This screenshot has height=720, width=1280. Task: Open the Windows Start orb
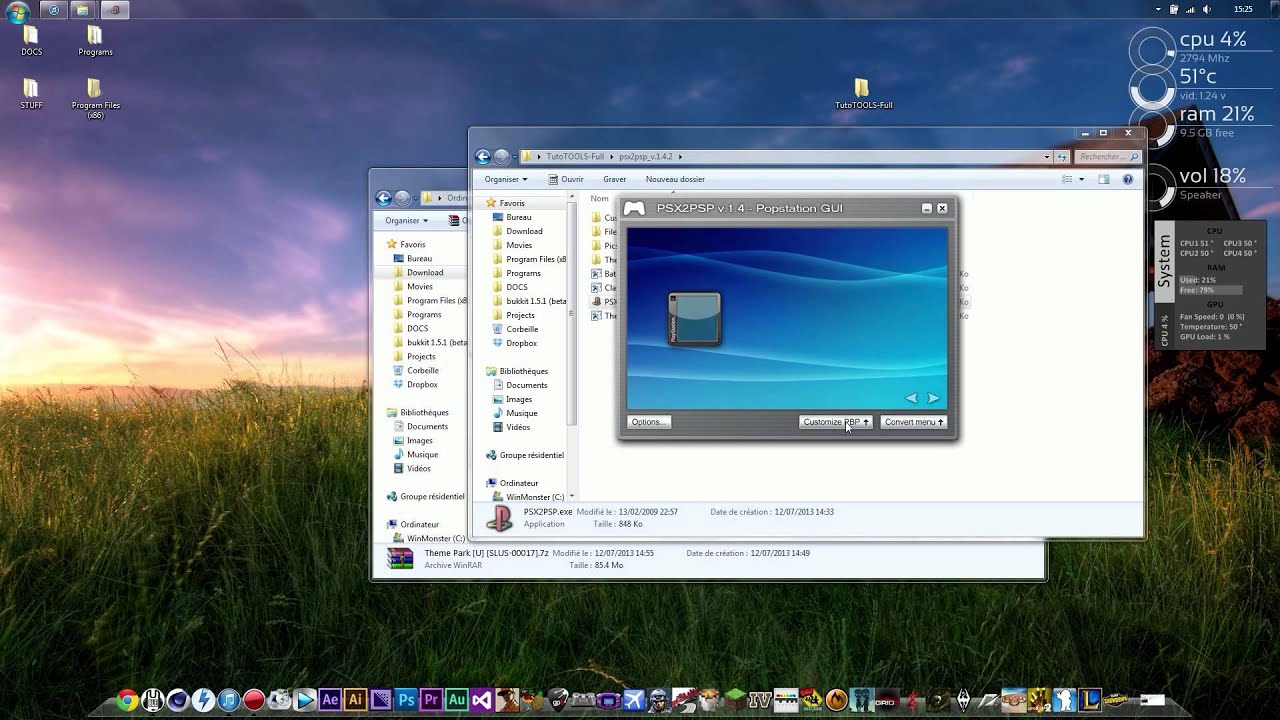(17, 12)
